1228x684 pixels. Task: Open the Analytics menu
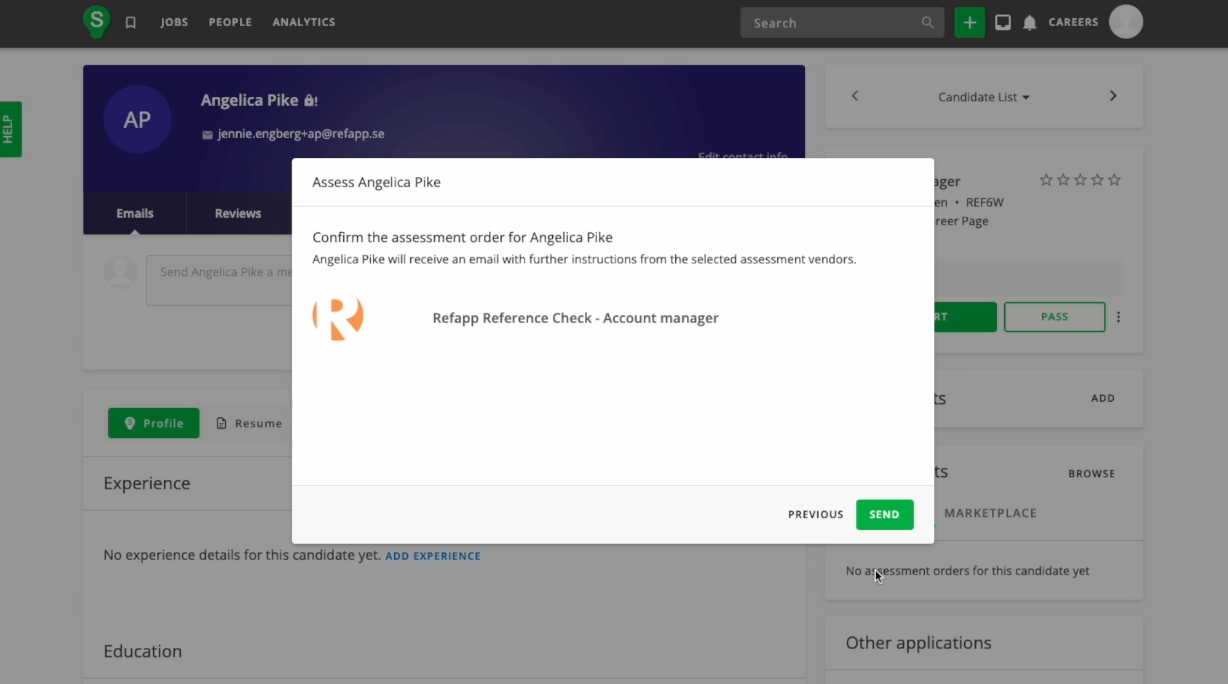click(x=304, y=22)
